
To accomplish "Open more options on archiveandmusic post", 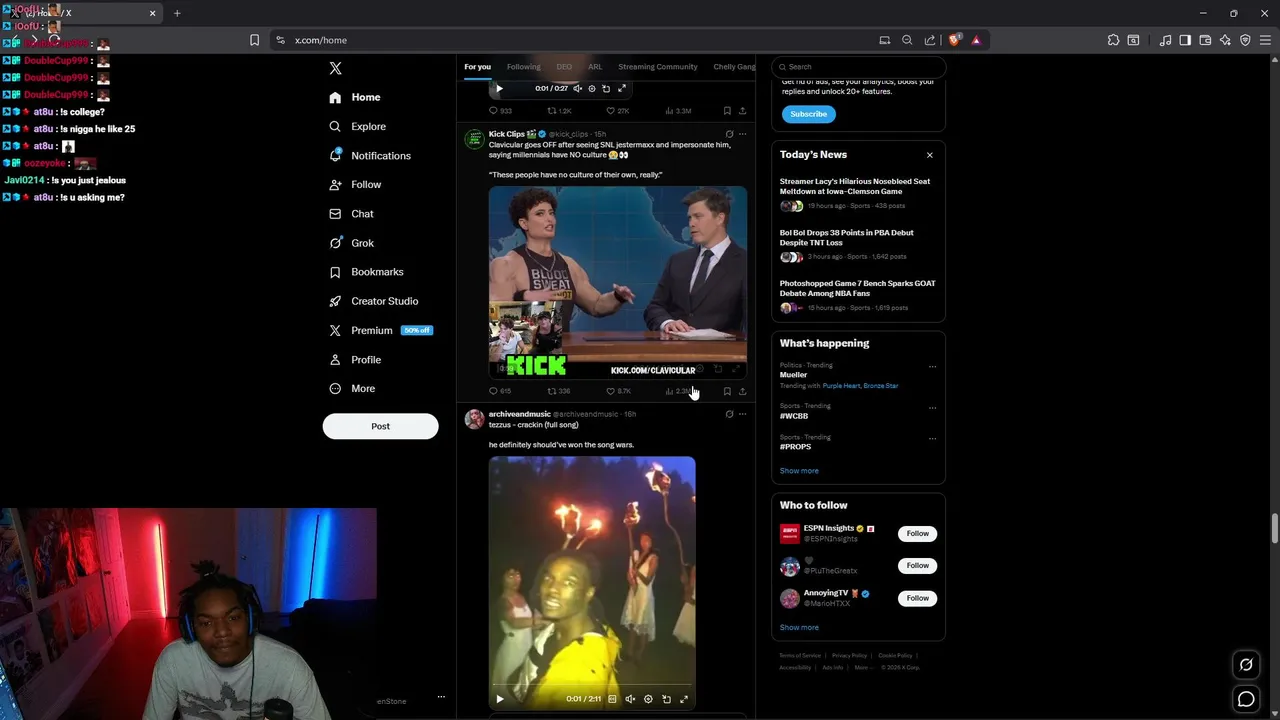I will (742, 414).
